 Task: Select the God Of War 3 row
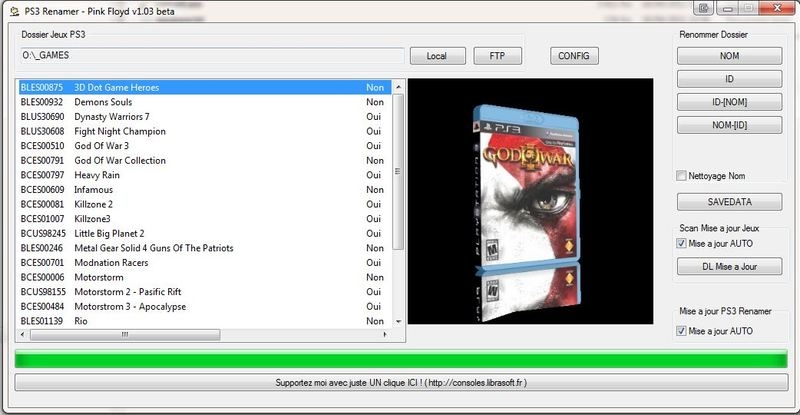point(205,145)
